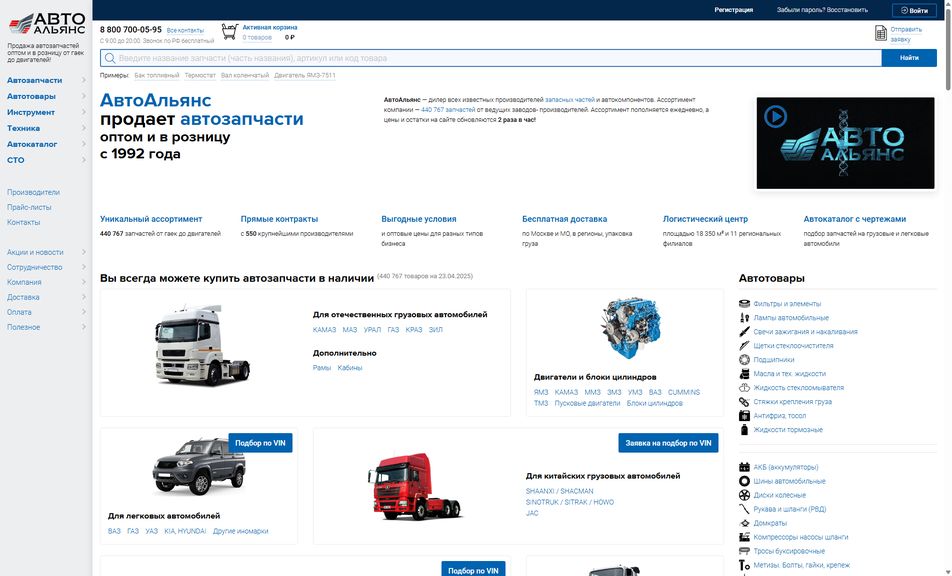Expand the Автотовары menu arrow
This screenshot has height=576, width=952.
[84, 96]
